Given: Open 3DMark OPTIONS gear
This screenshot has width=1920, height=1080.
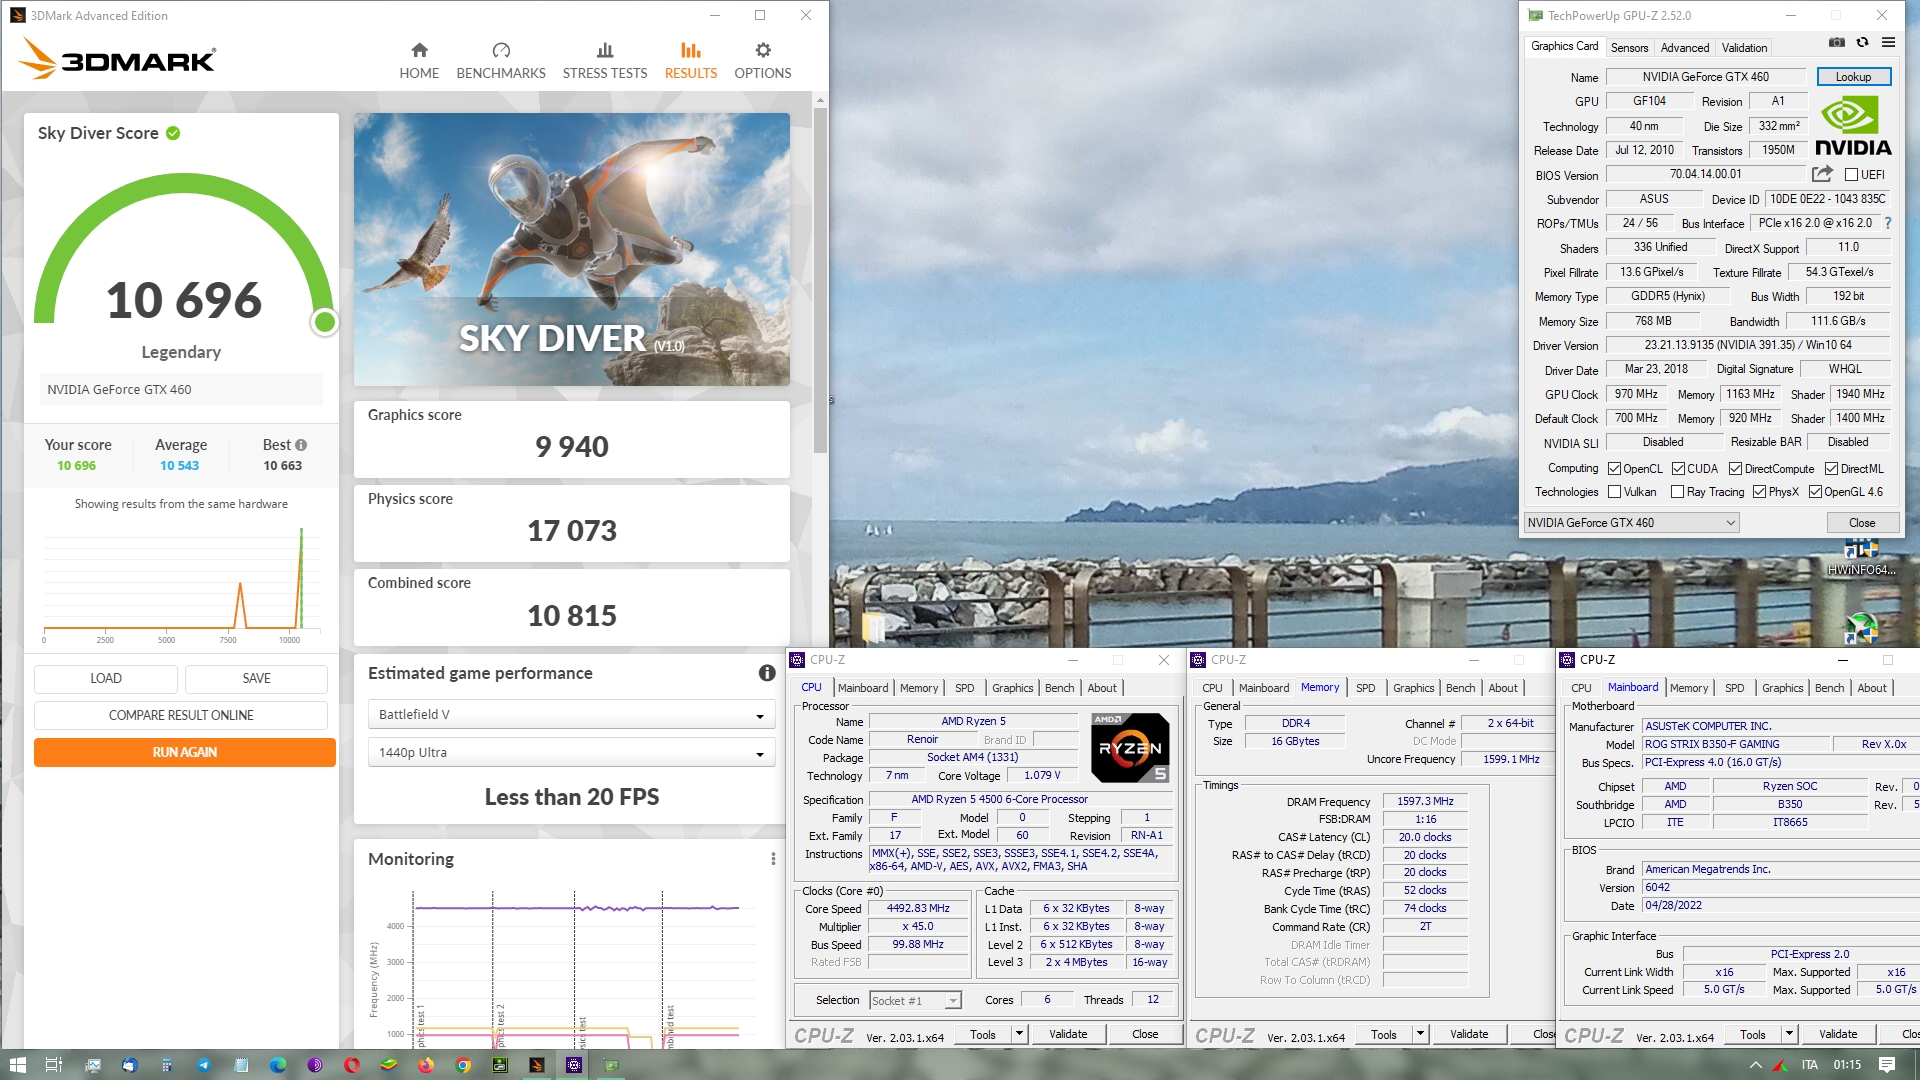Looking at the screenshot, I should pyautogui.click(x=763, y=61).
